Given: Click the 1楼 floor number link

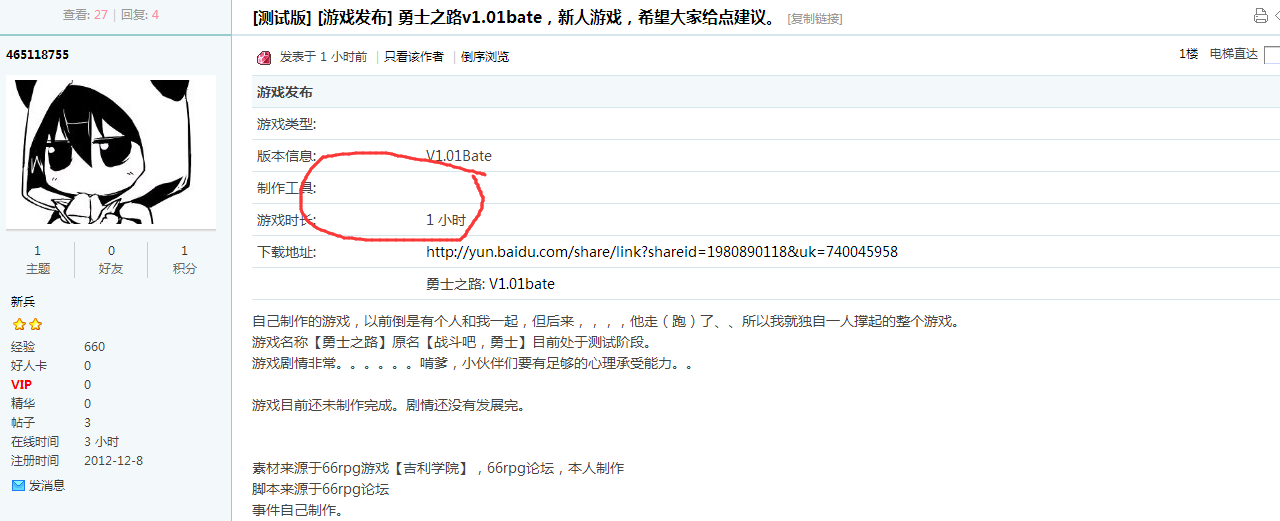Looking at the screenshot, I should point(1188,54).
